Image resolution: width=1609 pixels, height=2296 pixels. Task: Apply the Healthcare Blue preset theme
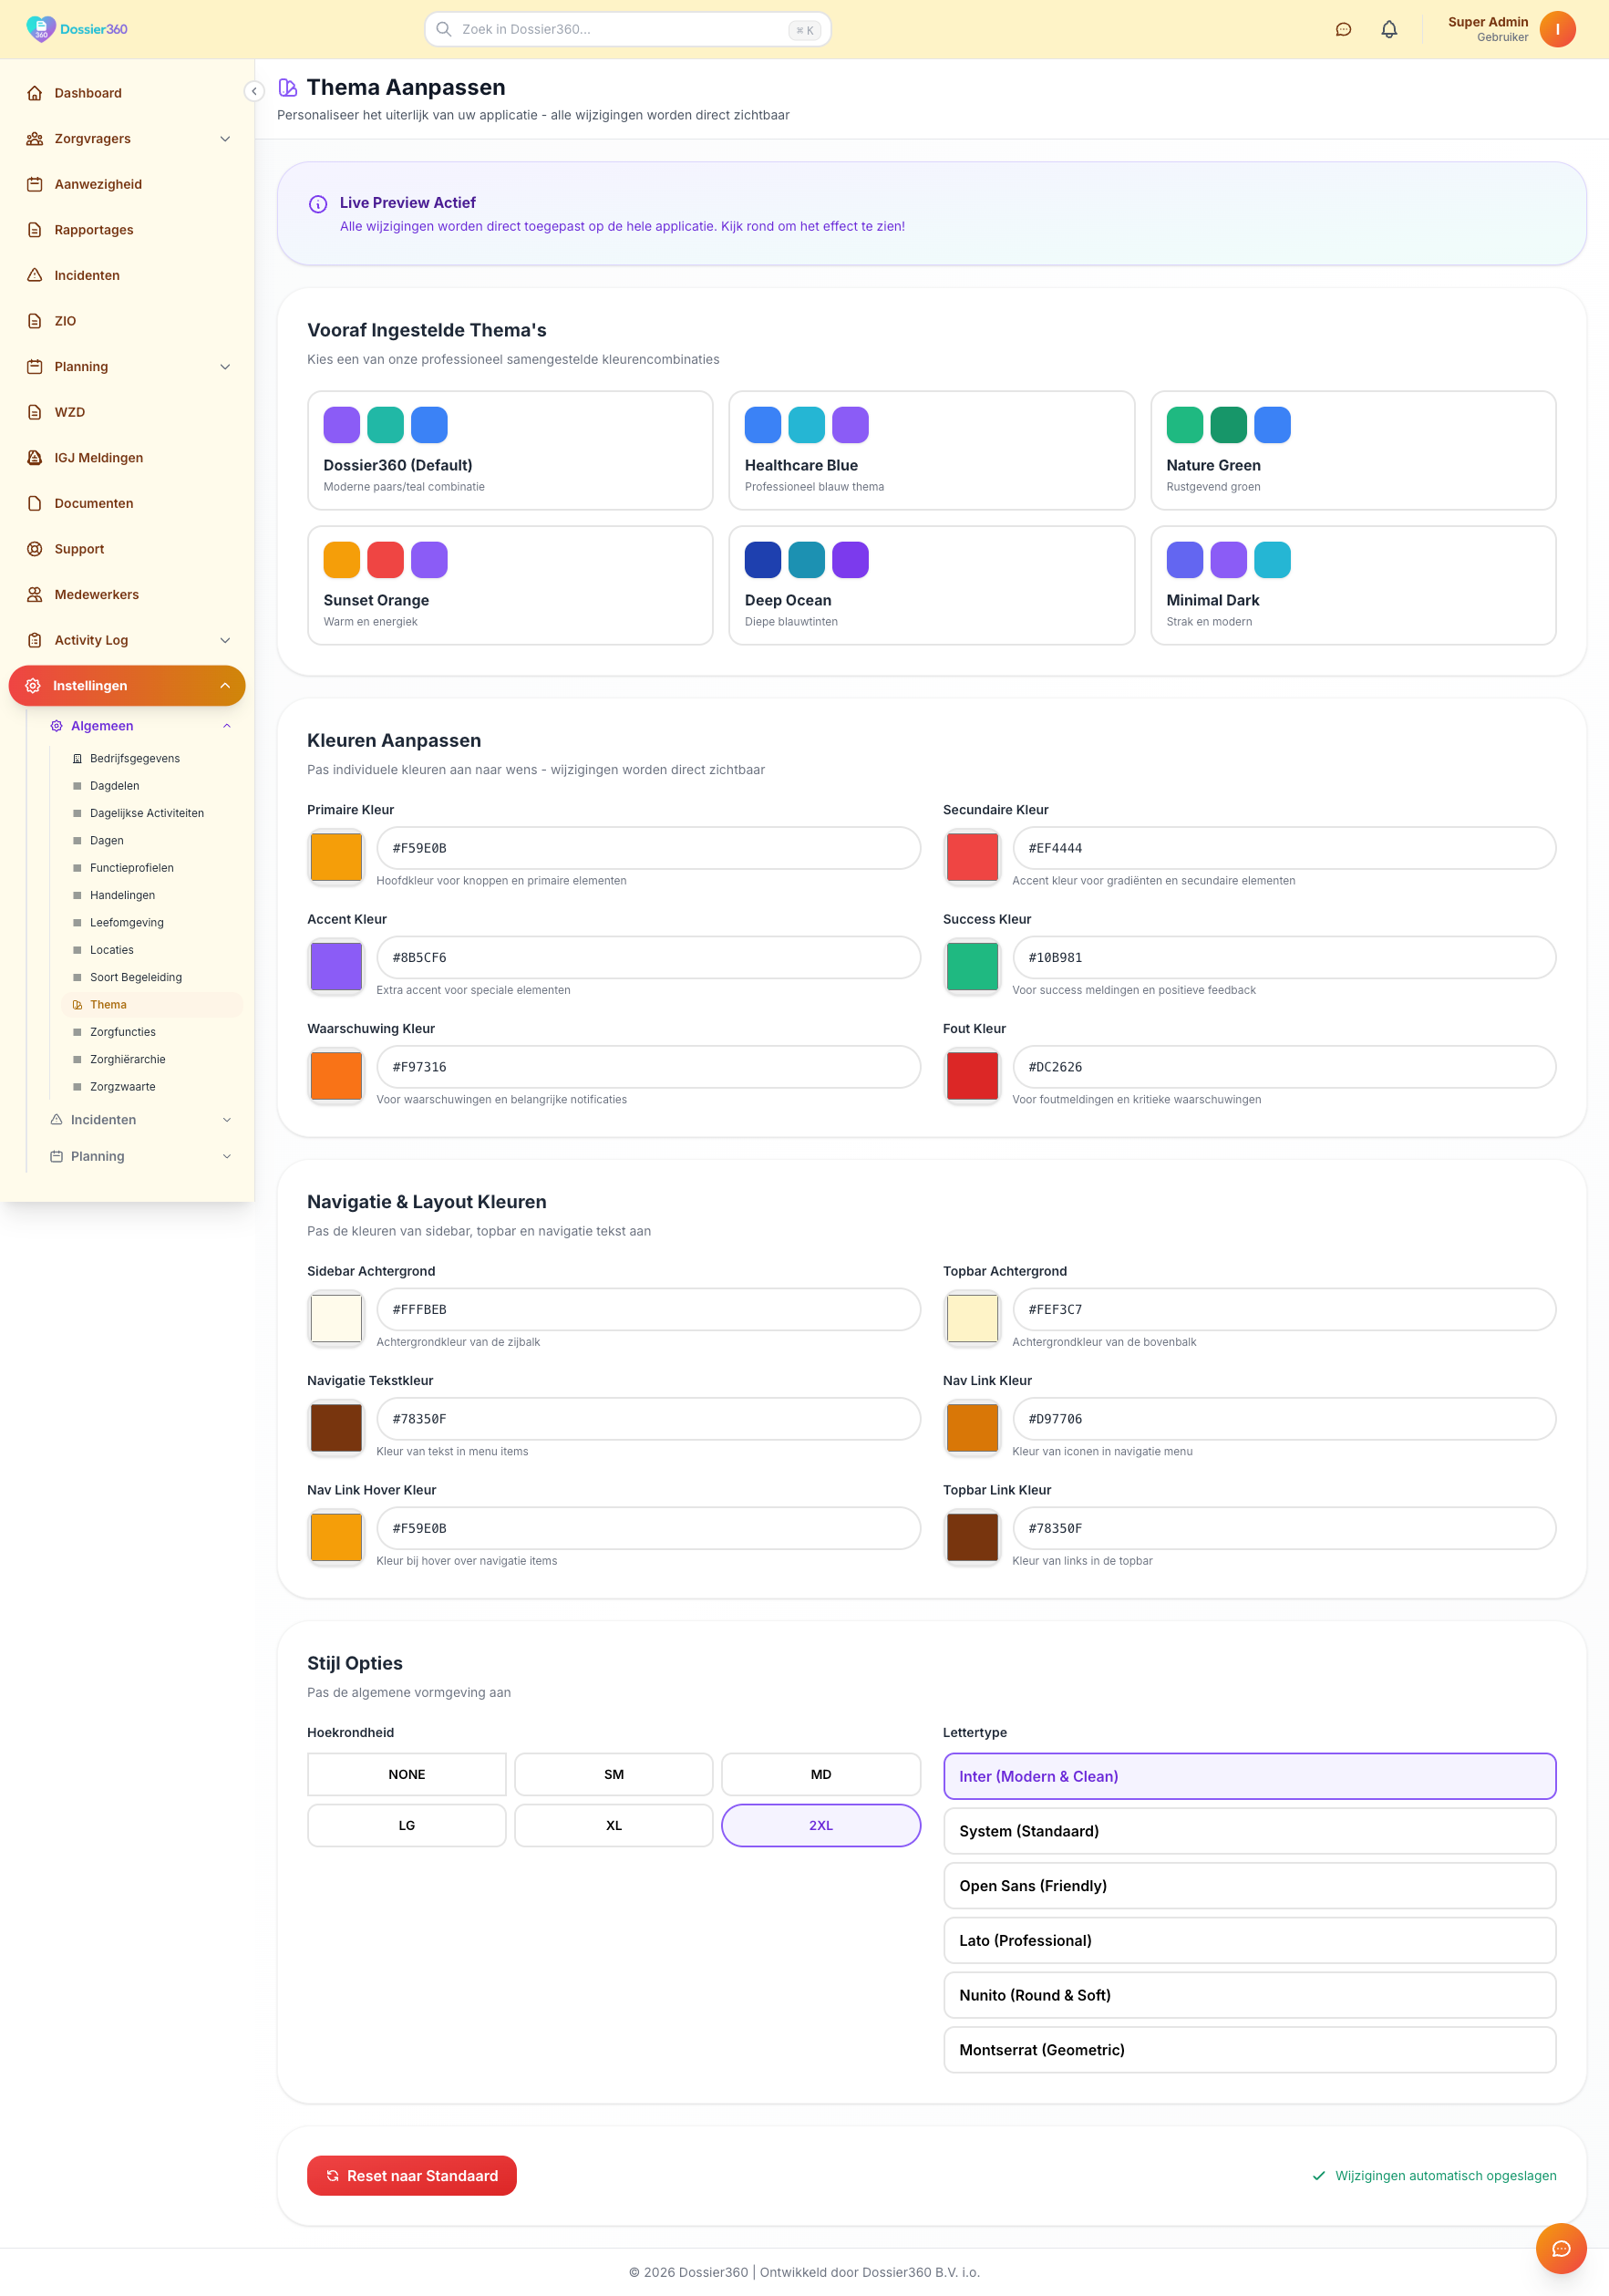[x=930, y=450]
